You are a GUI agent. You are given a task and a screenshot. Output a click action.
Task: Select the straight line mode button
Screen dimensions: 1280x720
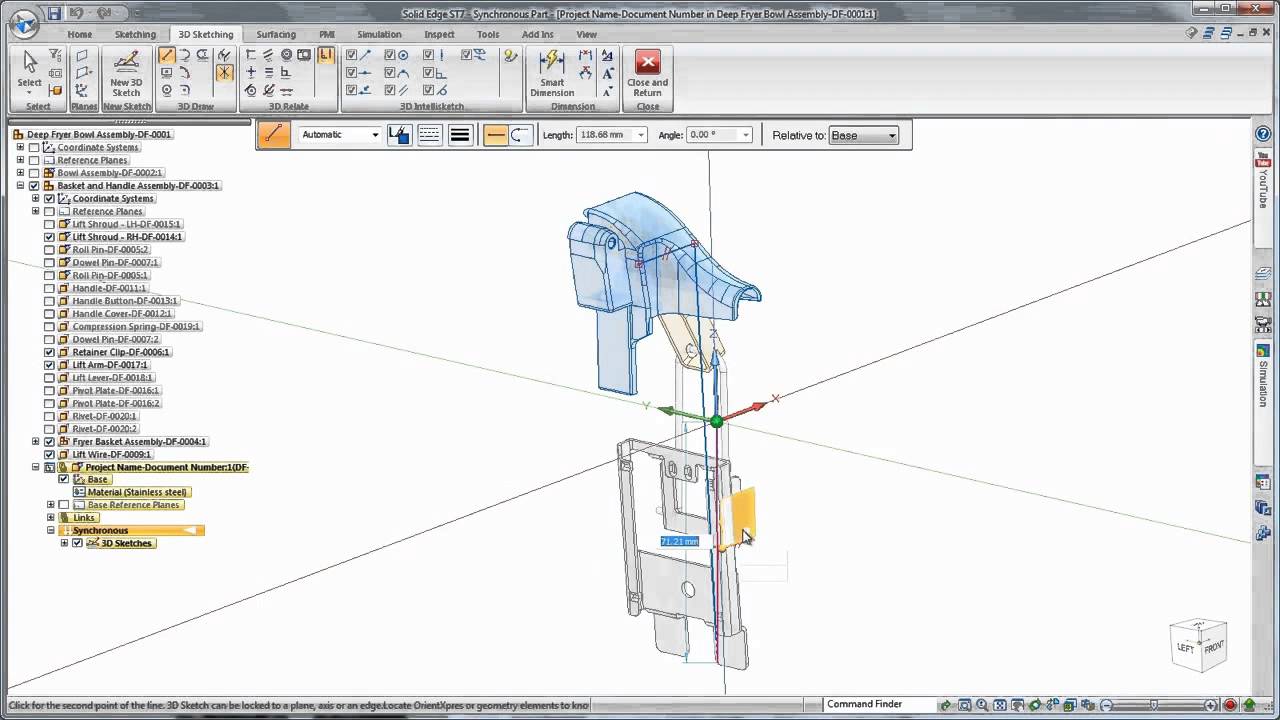tap(495, 135)
